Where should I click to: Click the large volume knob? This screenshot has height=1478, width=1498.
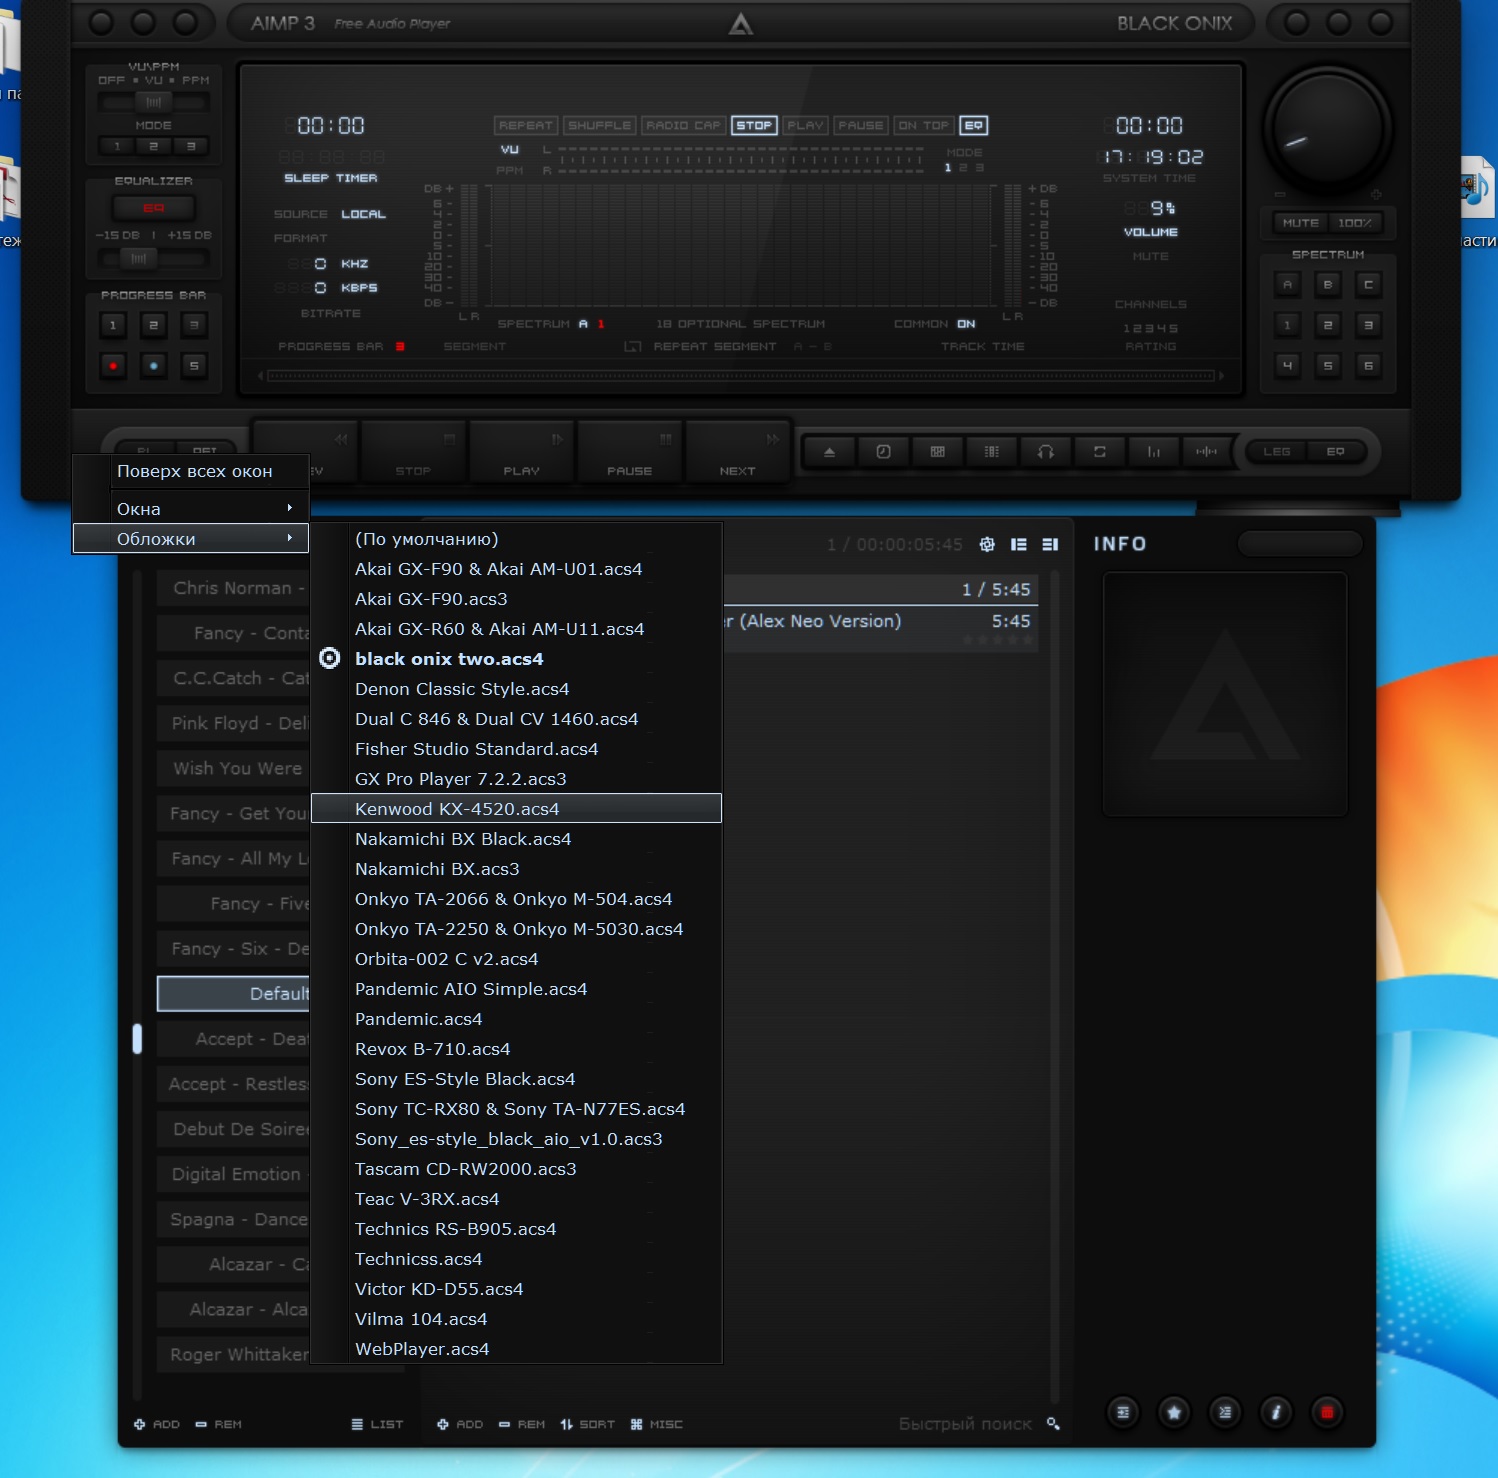[1327, 129]
